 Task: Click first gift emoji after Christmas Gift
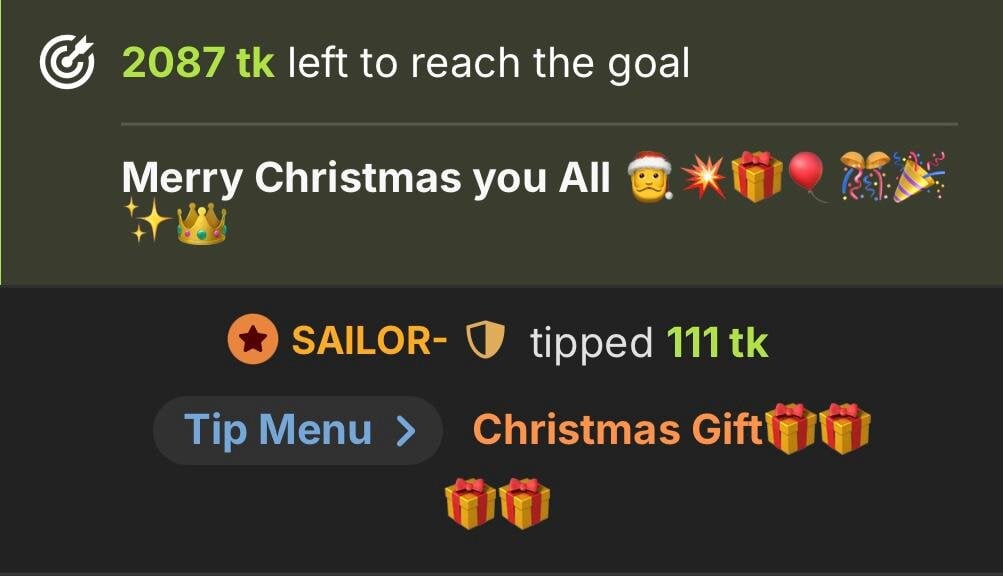coord(791,429)
